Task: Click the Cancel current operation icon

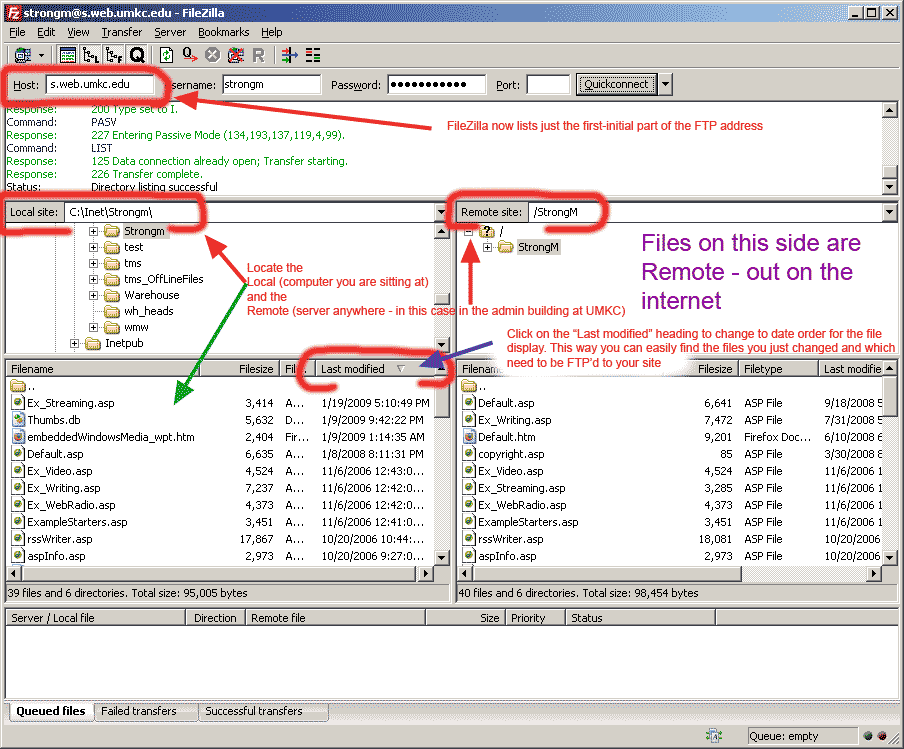Action: pos(213,55)
